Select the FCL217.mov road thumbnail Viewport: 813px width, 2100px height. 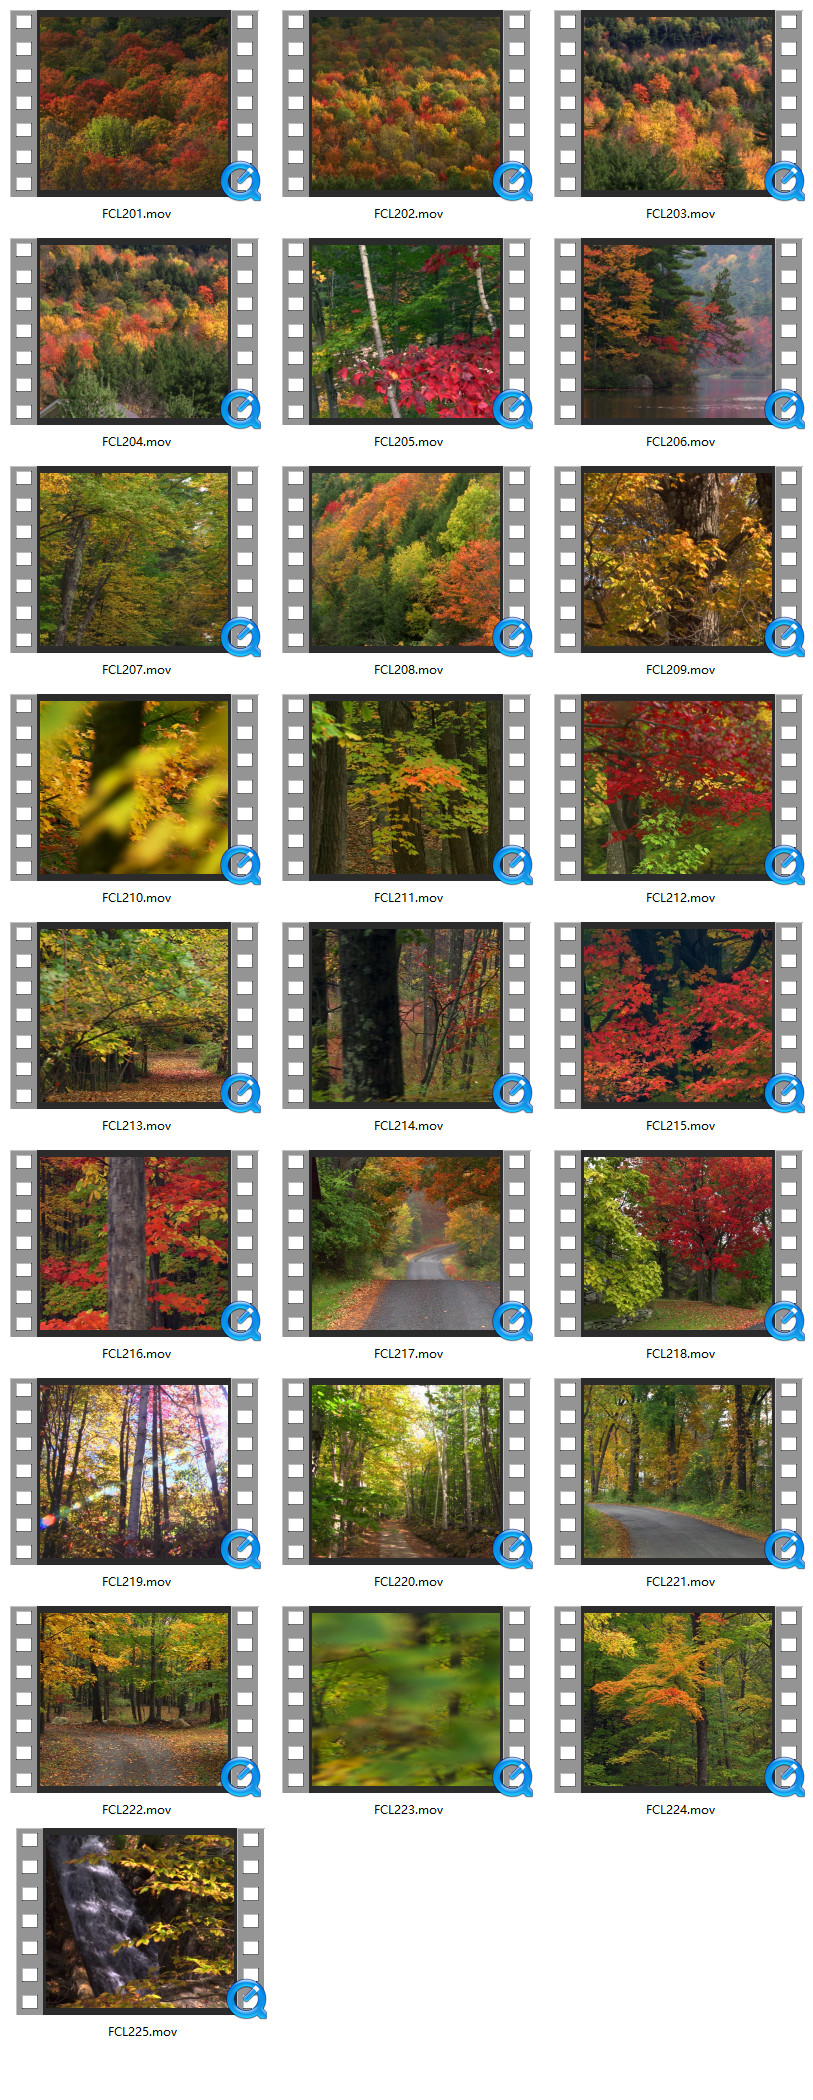pyautogui.click(x=406, y=1243)
